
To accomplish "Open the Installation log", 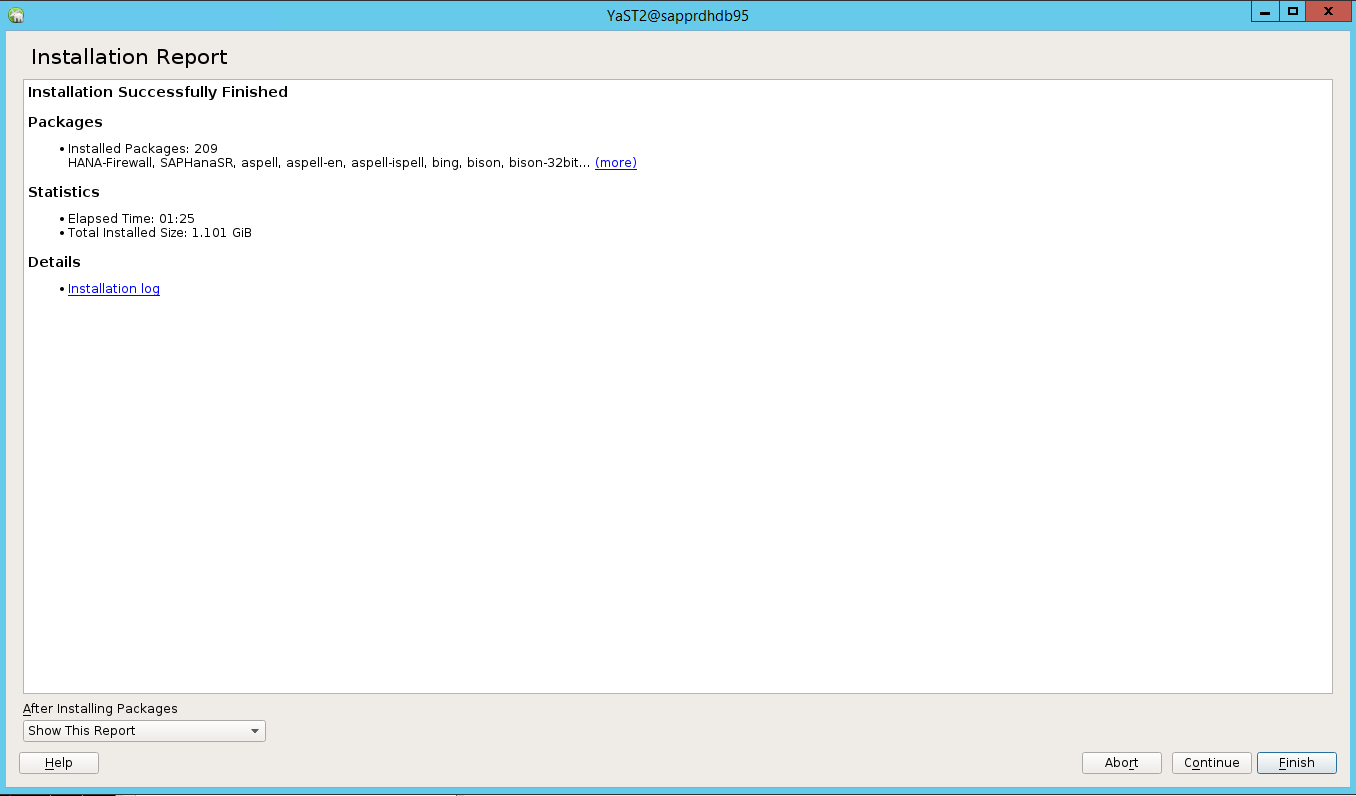I will (x=113, y=288).
